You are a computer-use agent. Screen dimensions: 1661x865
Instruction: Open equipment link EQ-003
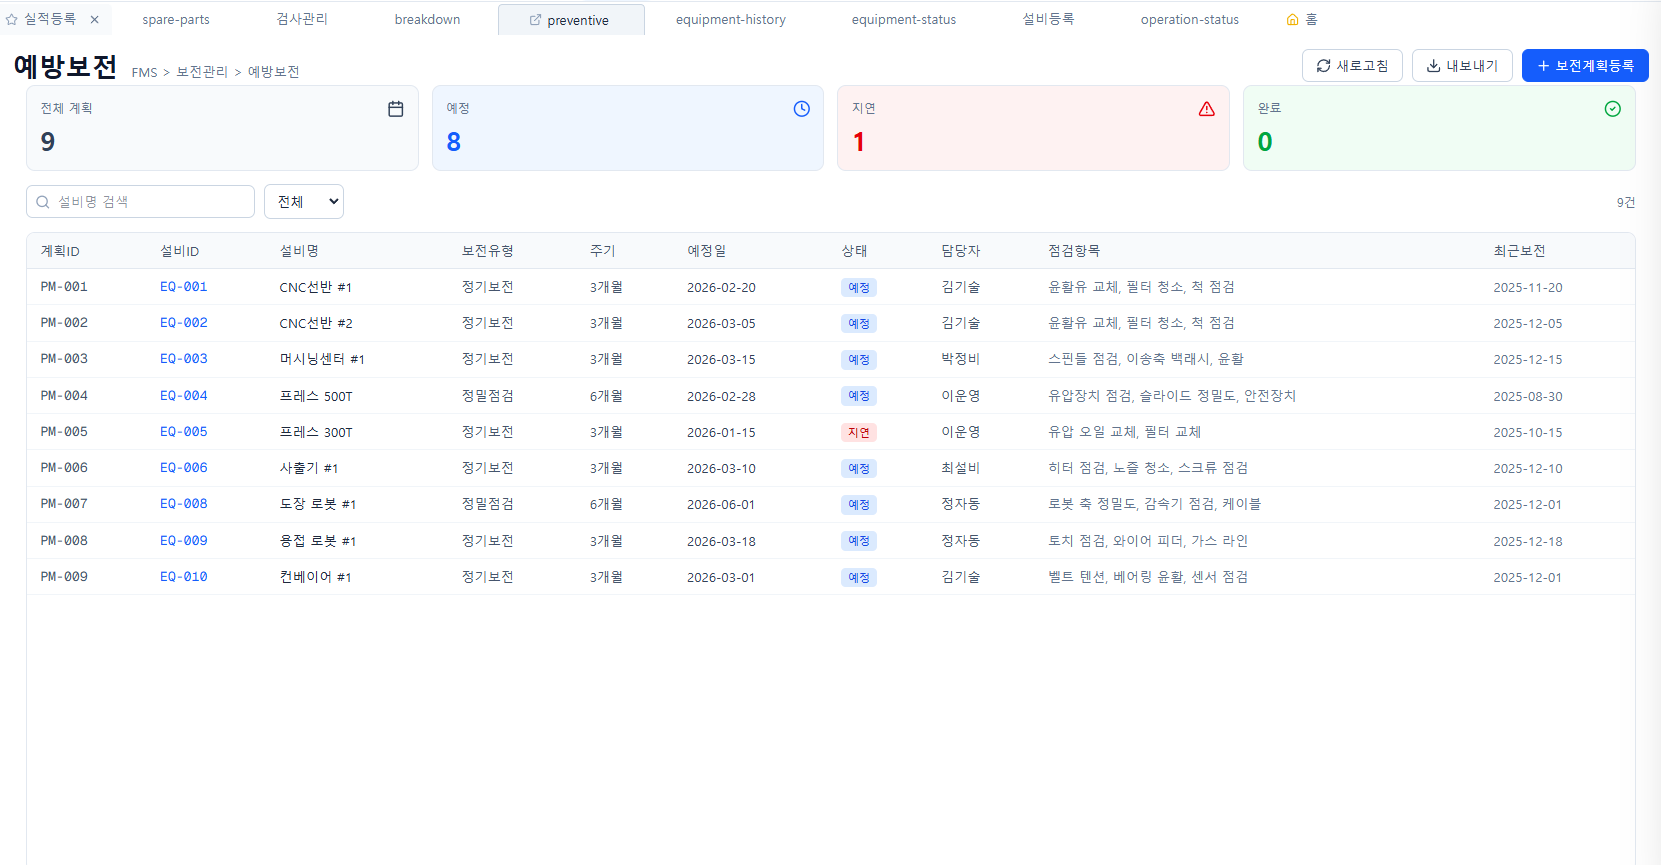(x=184, y=359)
